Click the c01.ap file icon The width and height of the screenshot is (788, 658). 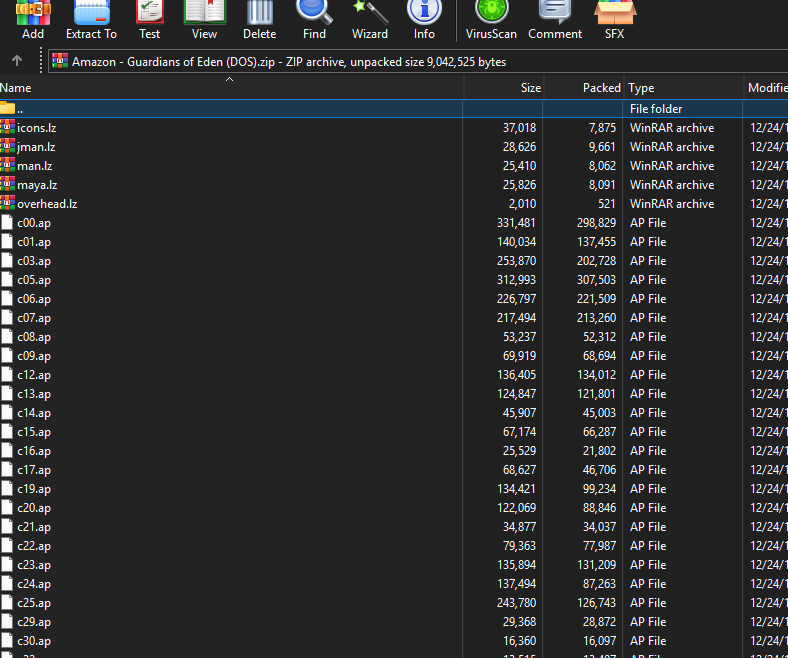tap(7, 242)
